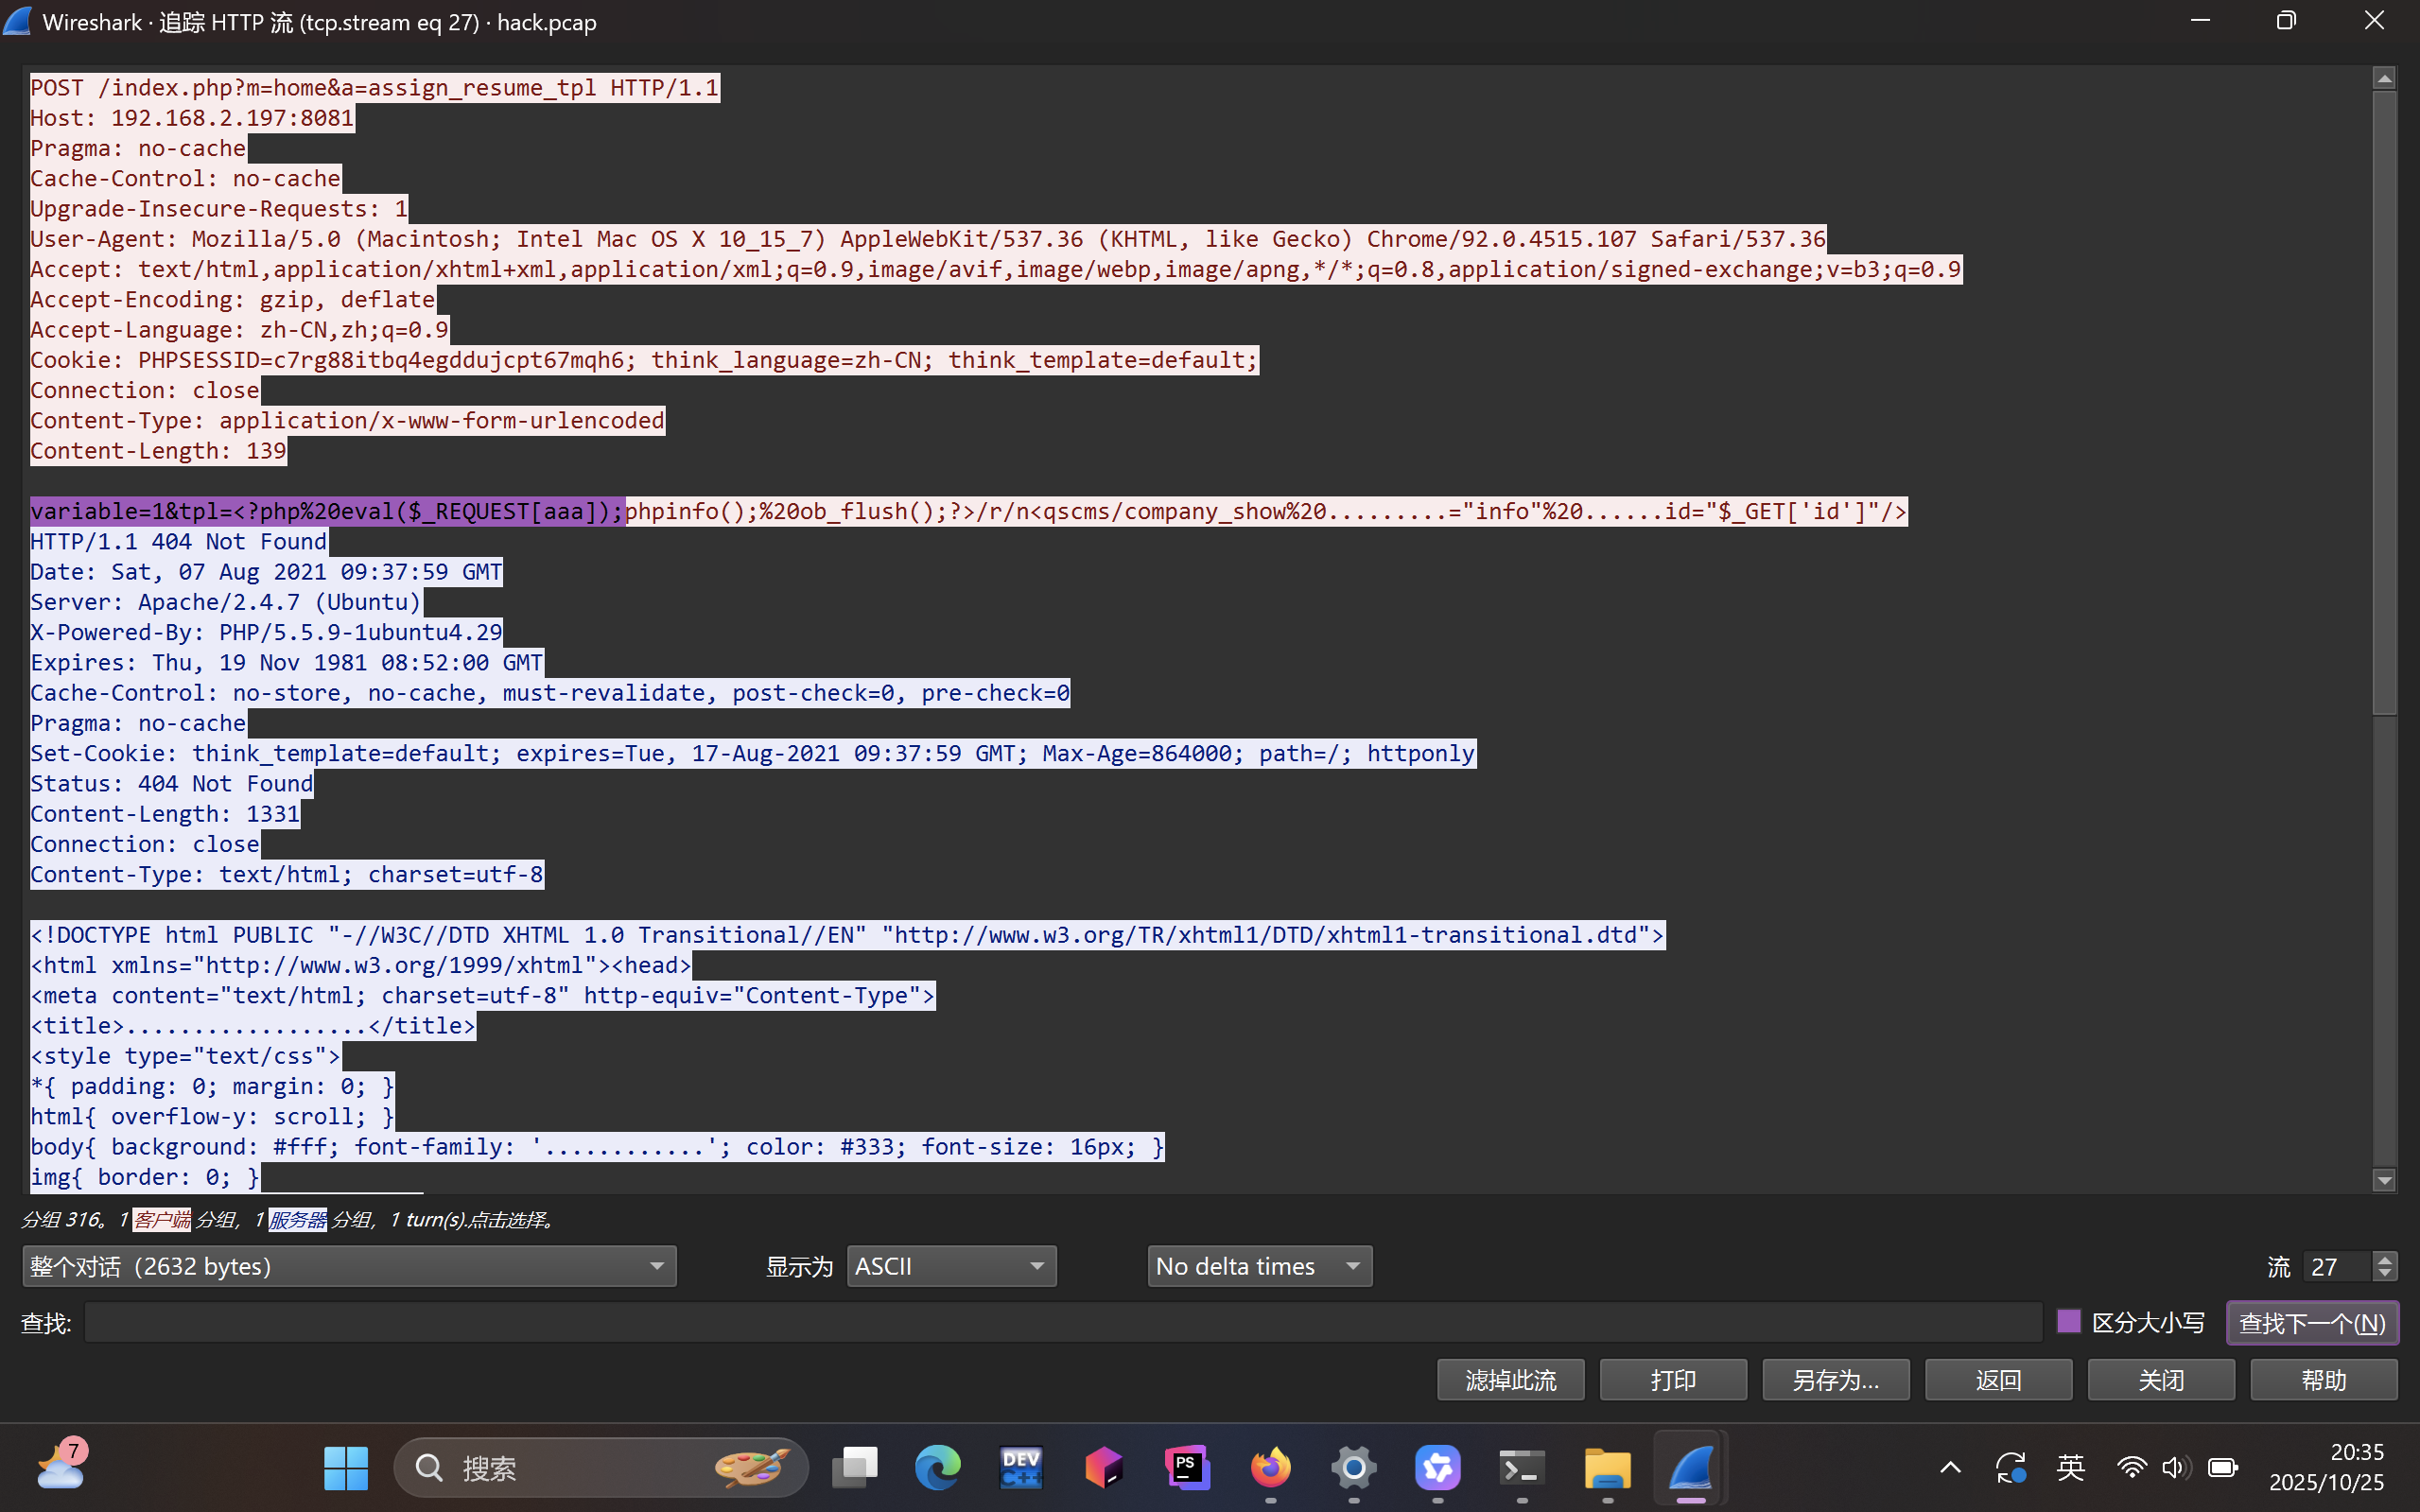Open the sync status tray icon

[x=2010, y=1468]
